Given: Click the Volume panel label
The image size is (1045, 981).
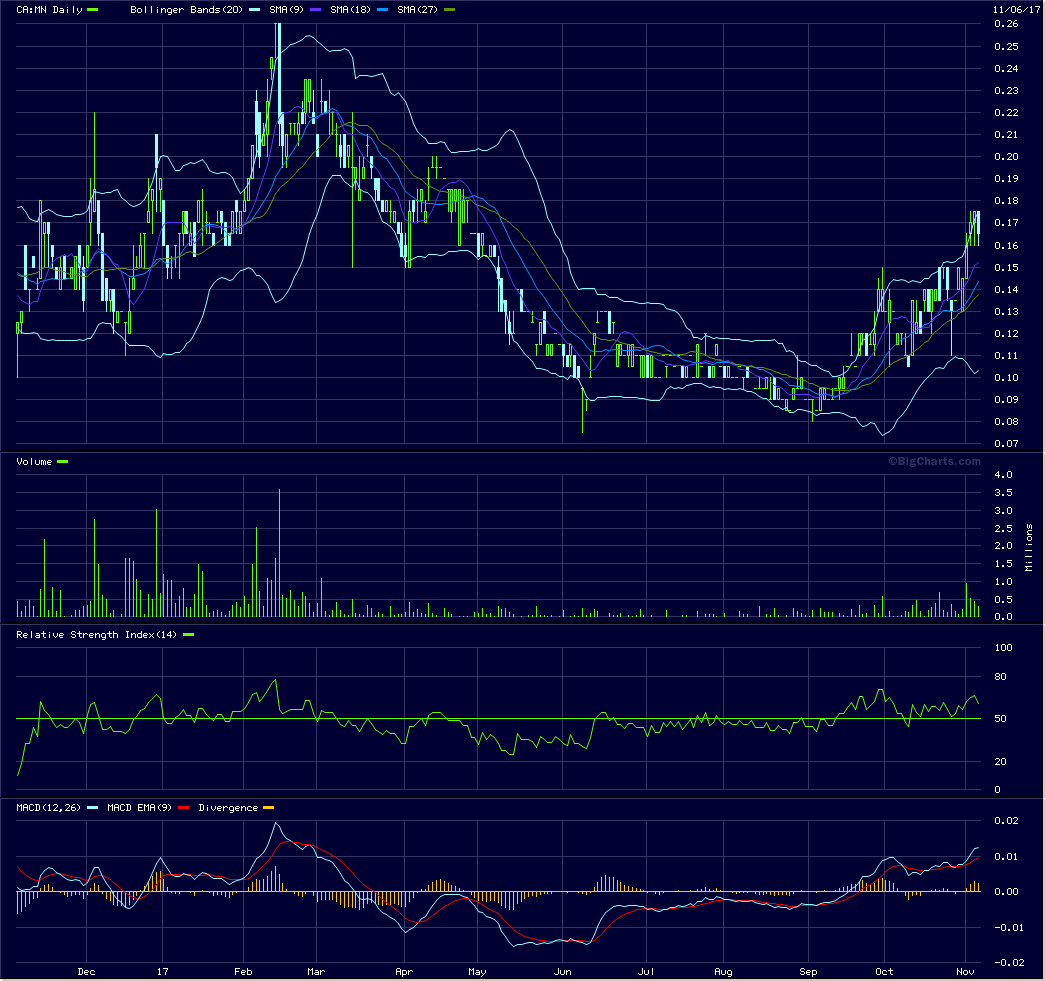Looking at the screenshot, I should [34, 461].
